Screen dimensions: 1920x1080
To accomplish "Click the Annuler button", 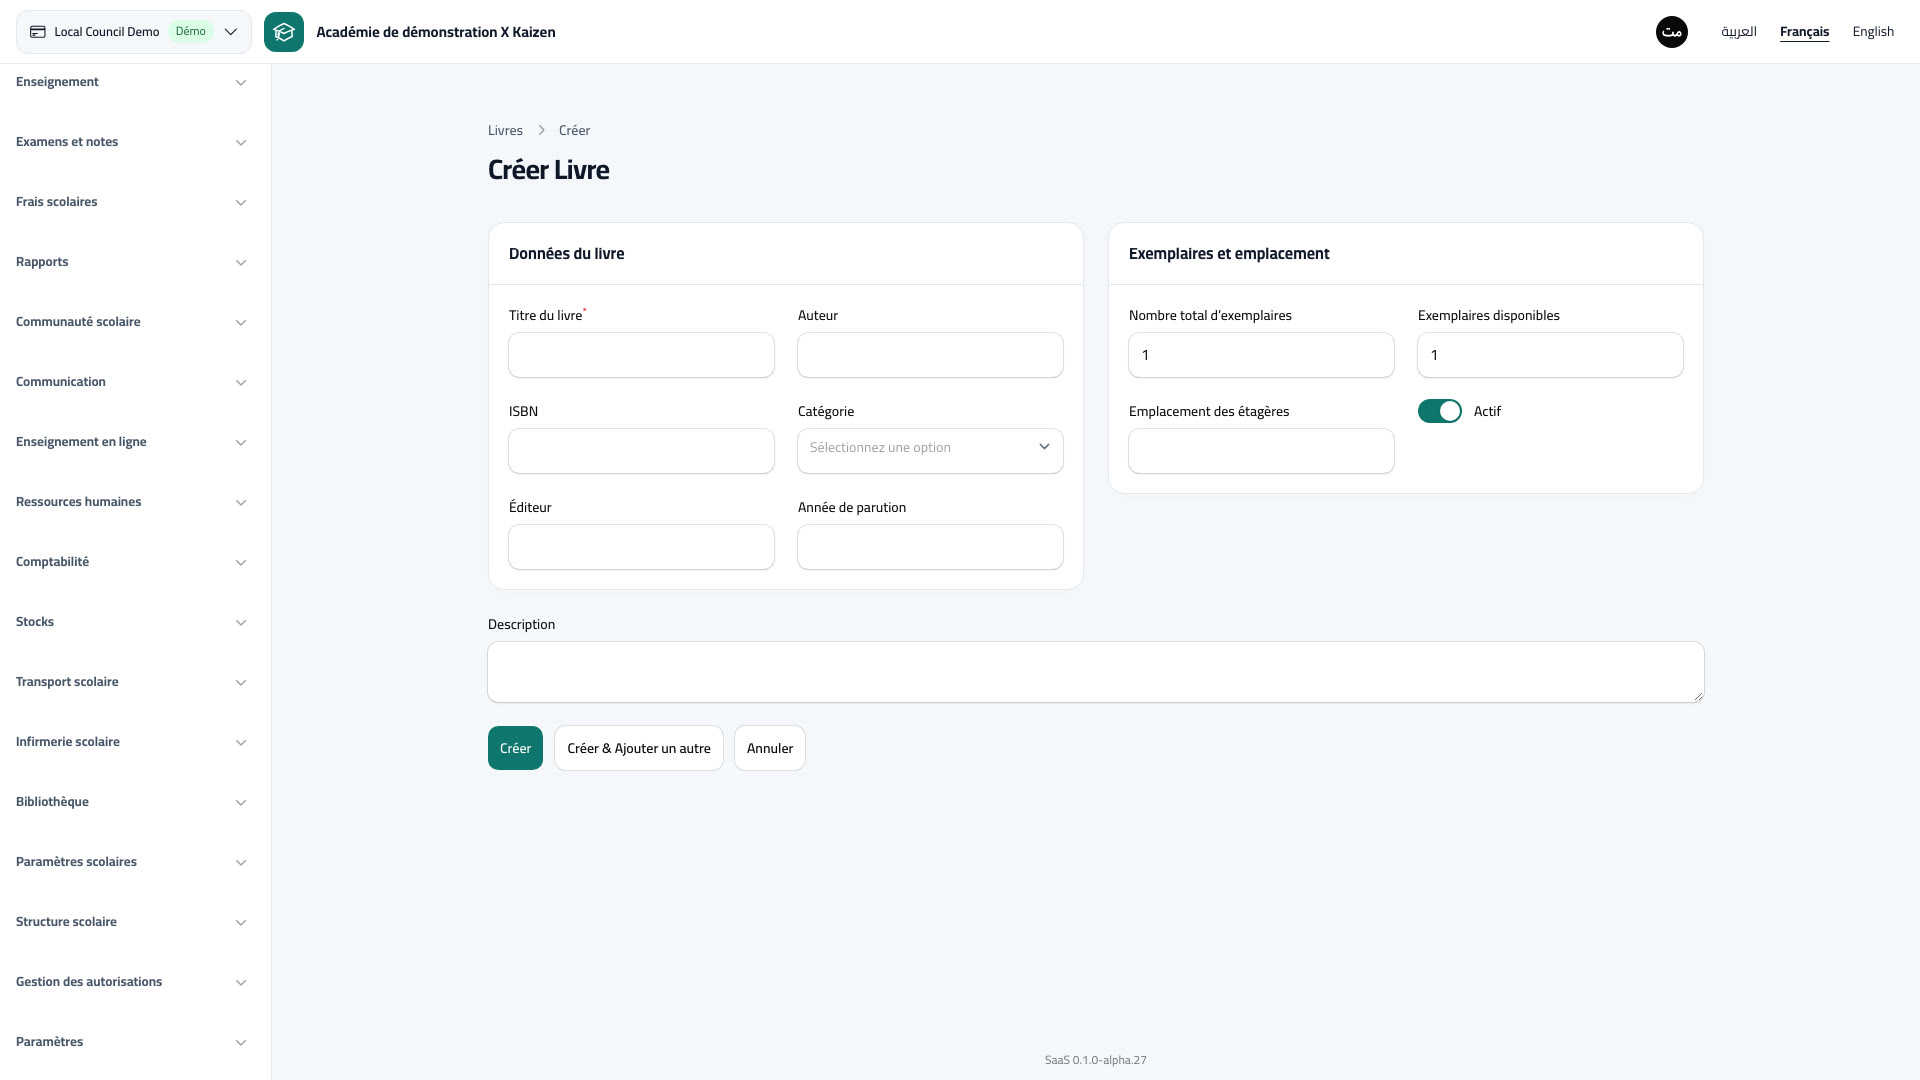I will pos(770,748).
